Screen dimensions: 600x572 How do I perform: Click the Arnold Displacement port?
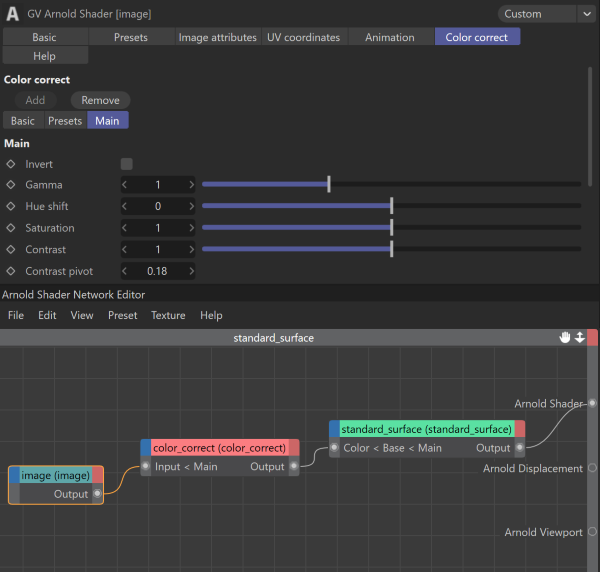[x=592, y=468]
